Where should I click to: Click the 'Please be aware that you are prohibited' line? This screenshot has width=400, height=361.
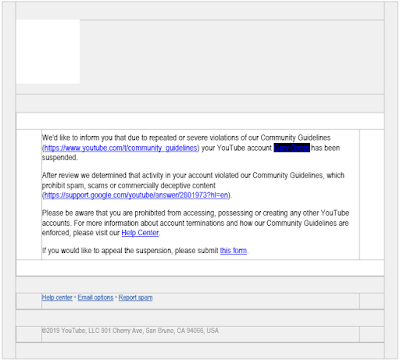pos(196,213)
